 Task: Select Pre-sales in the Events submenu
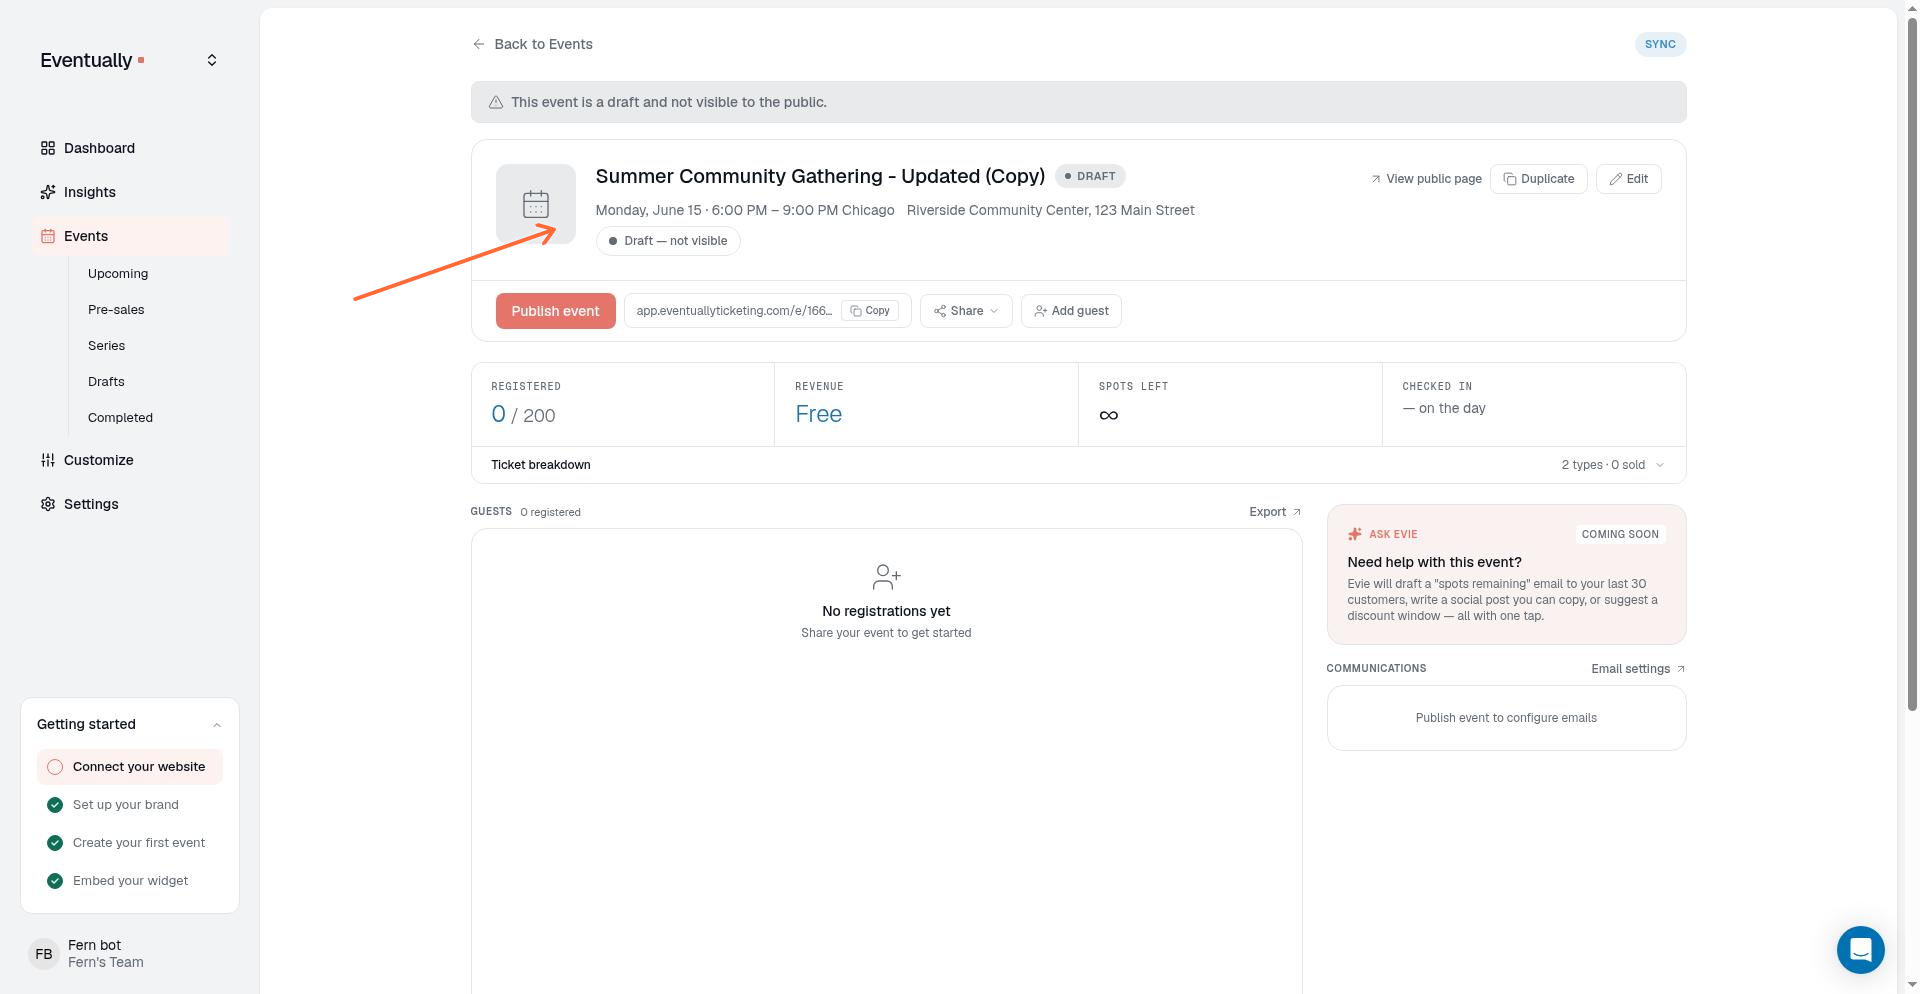tap(116, 310)
